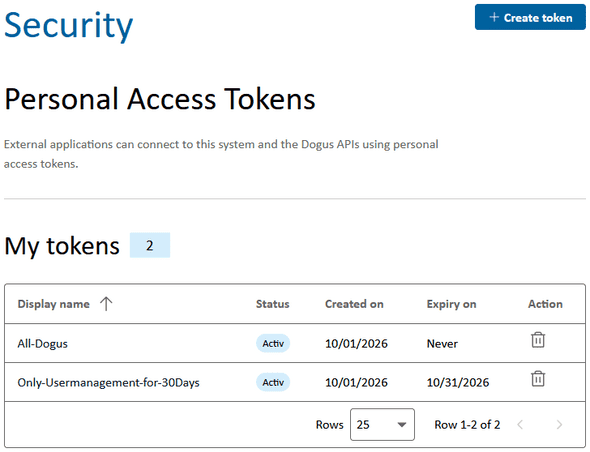Click the Created on column header
This screenshot has width=590, height=452.
pos(354,304)
